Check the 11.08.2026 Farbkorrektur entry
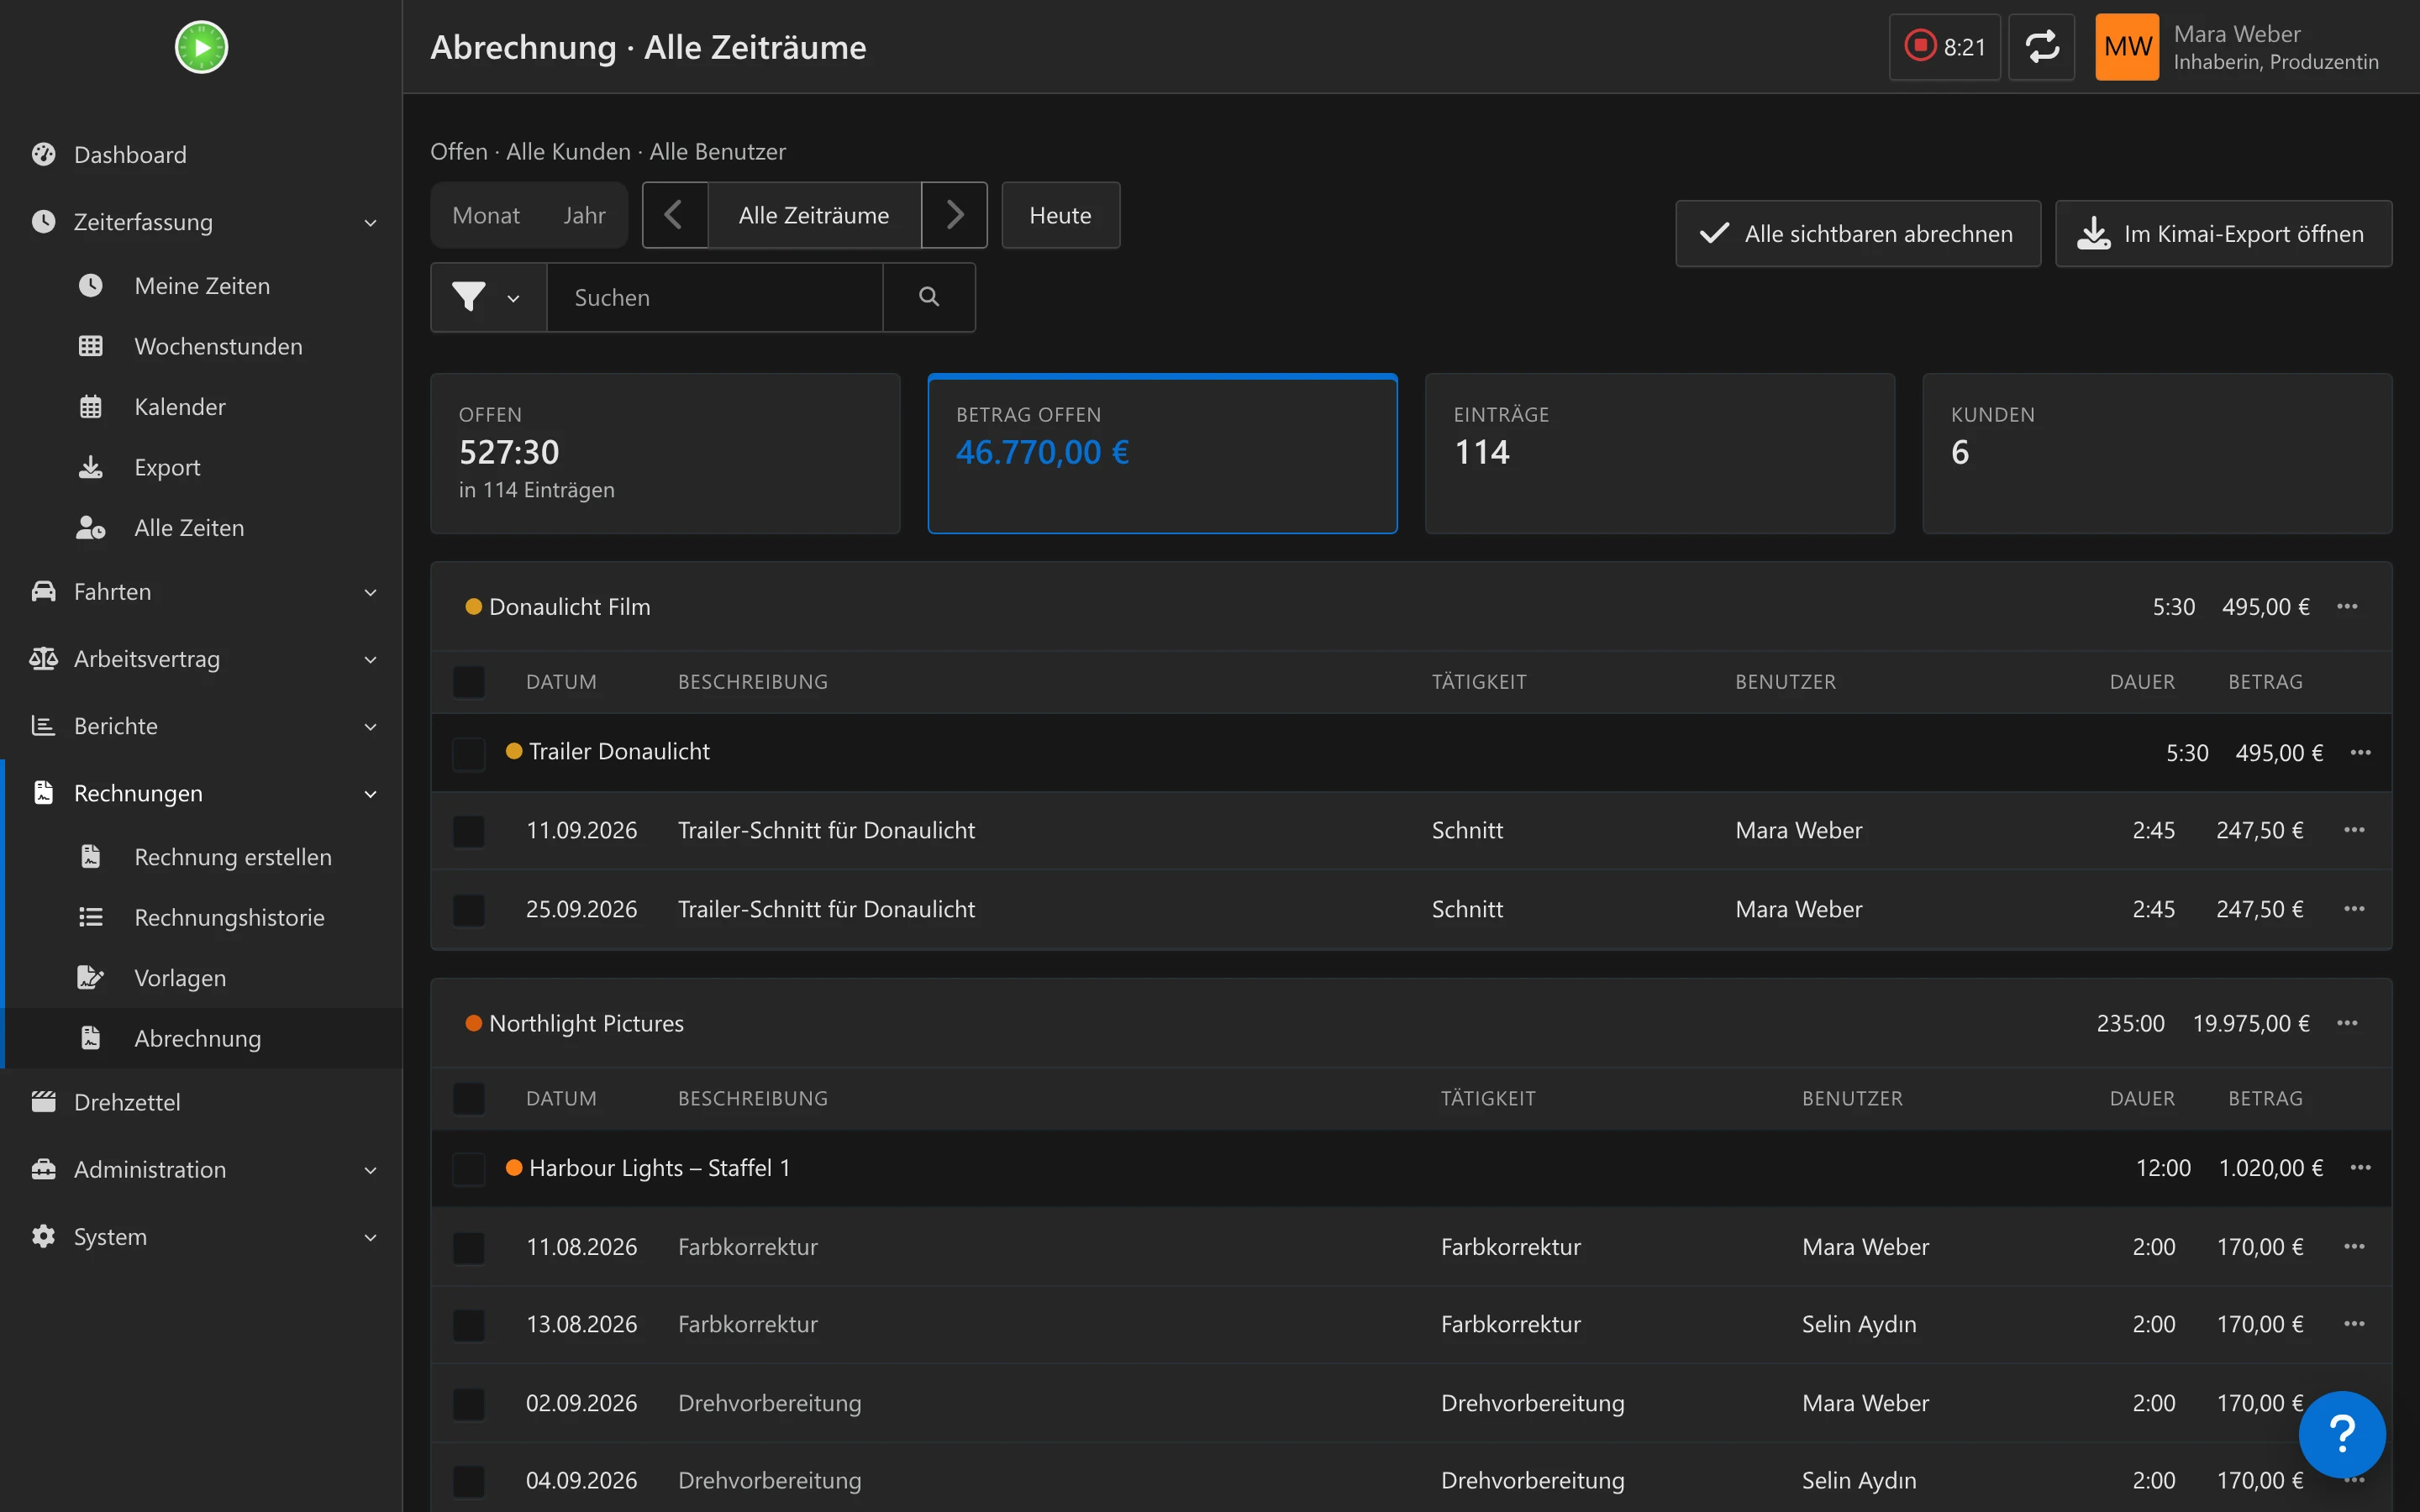2420x1512 pixels. 469,1248
